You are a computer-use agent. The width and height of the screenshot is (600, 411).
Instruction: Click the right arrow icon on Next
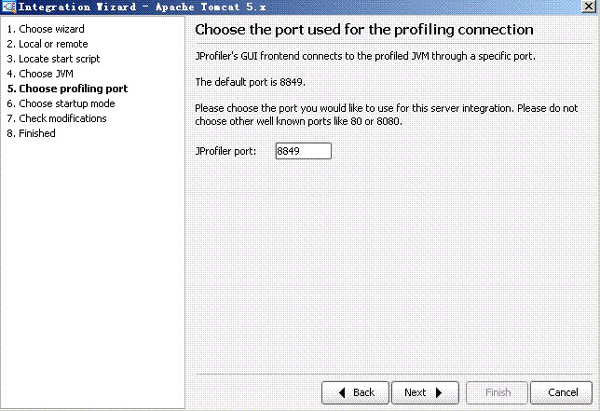coord(441,392)
